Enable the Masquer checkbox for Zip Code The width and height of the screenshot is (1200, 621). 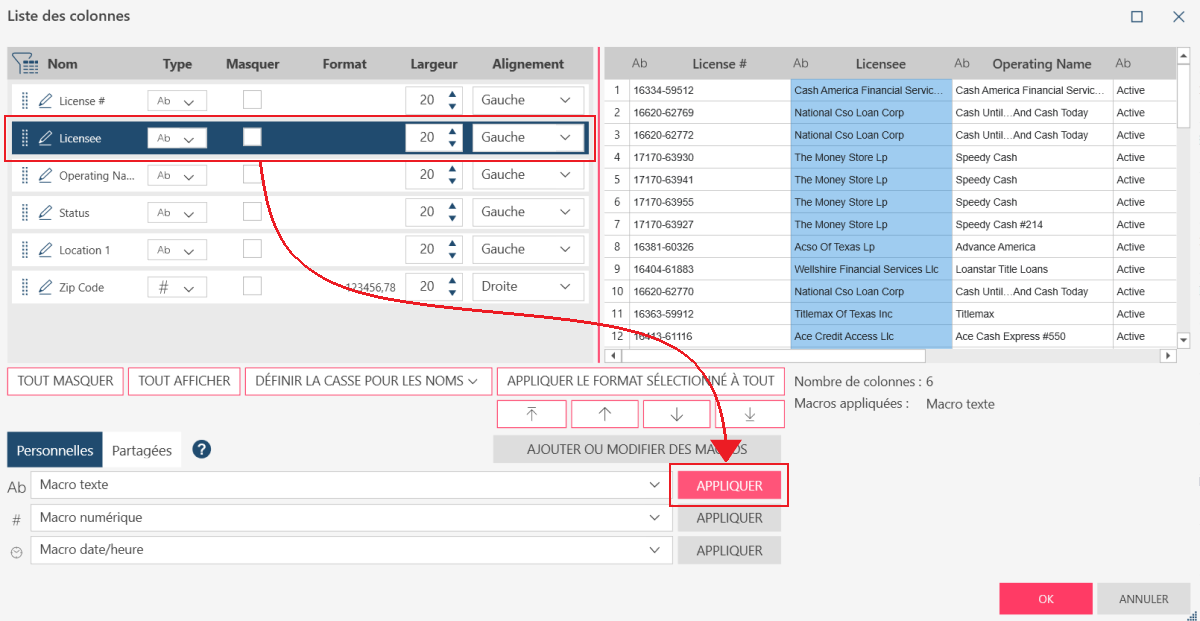pos(253,286)
